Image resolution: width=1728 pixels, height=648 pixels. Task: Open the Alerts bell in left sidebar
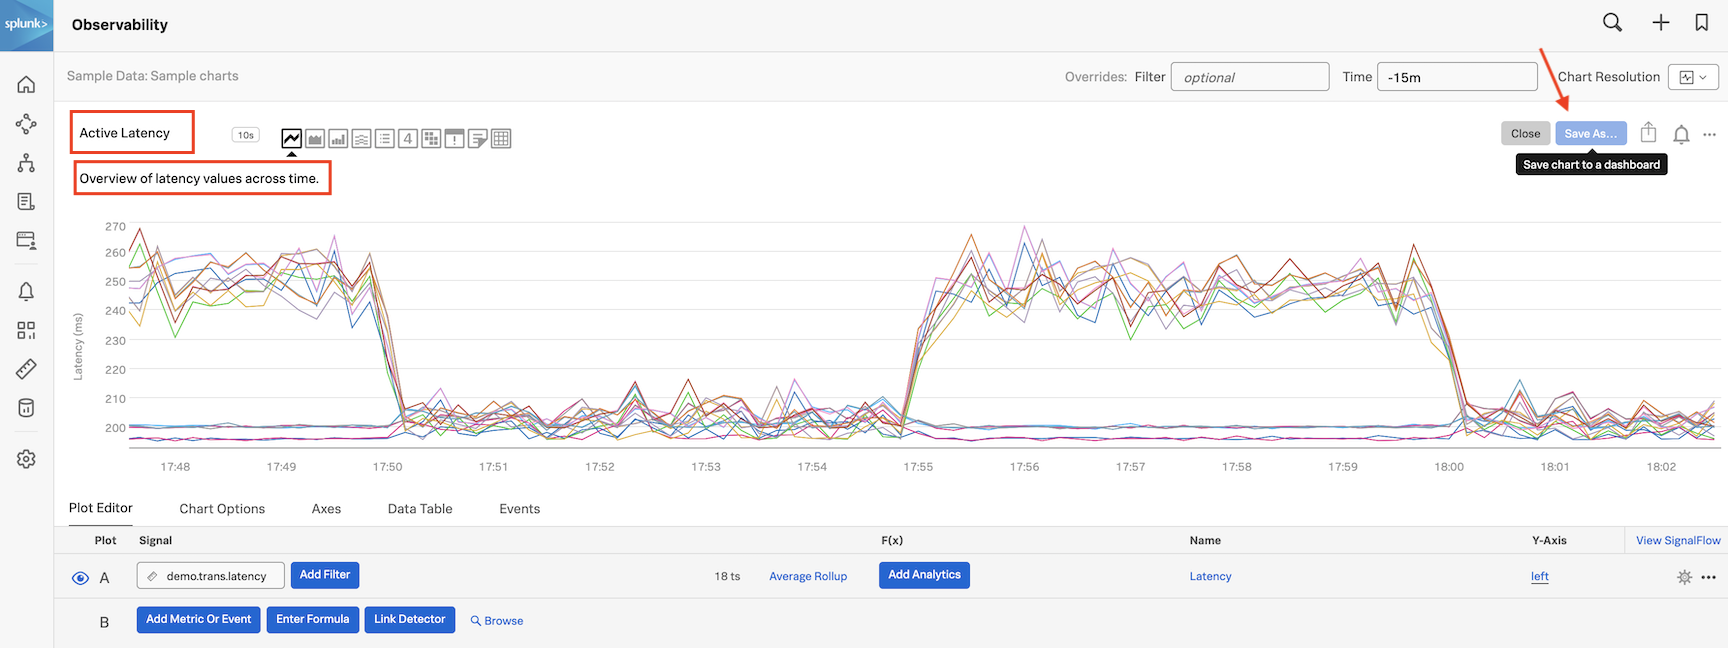[26, 291]
